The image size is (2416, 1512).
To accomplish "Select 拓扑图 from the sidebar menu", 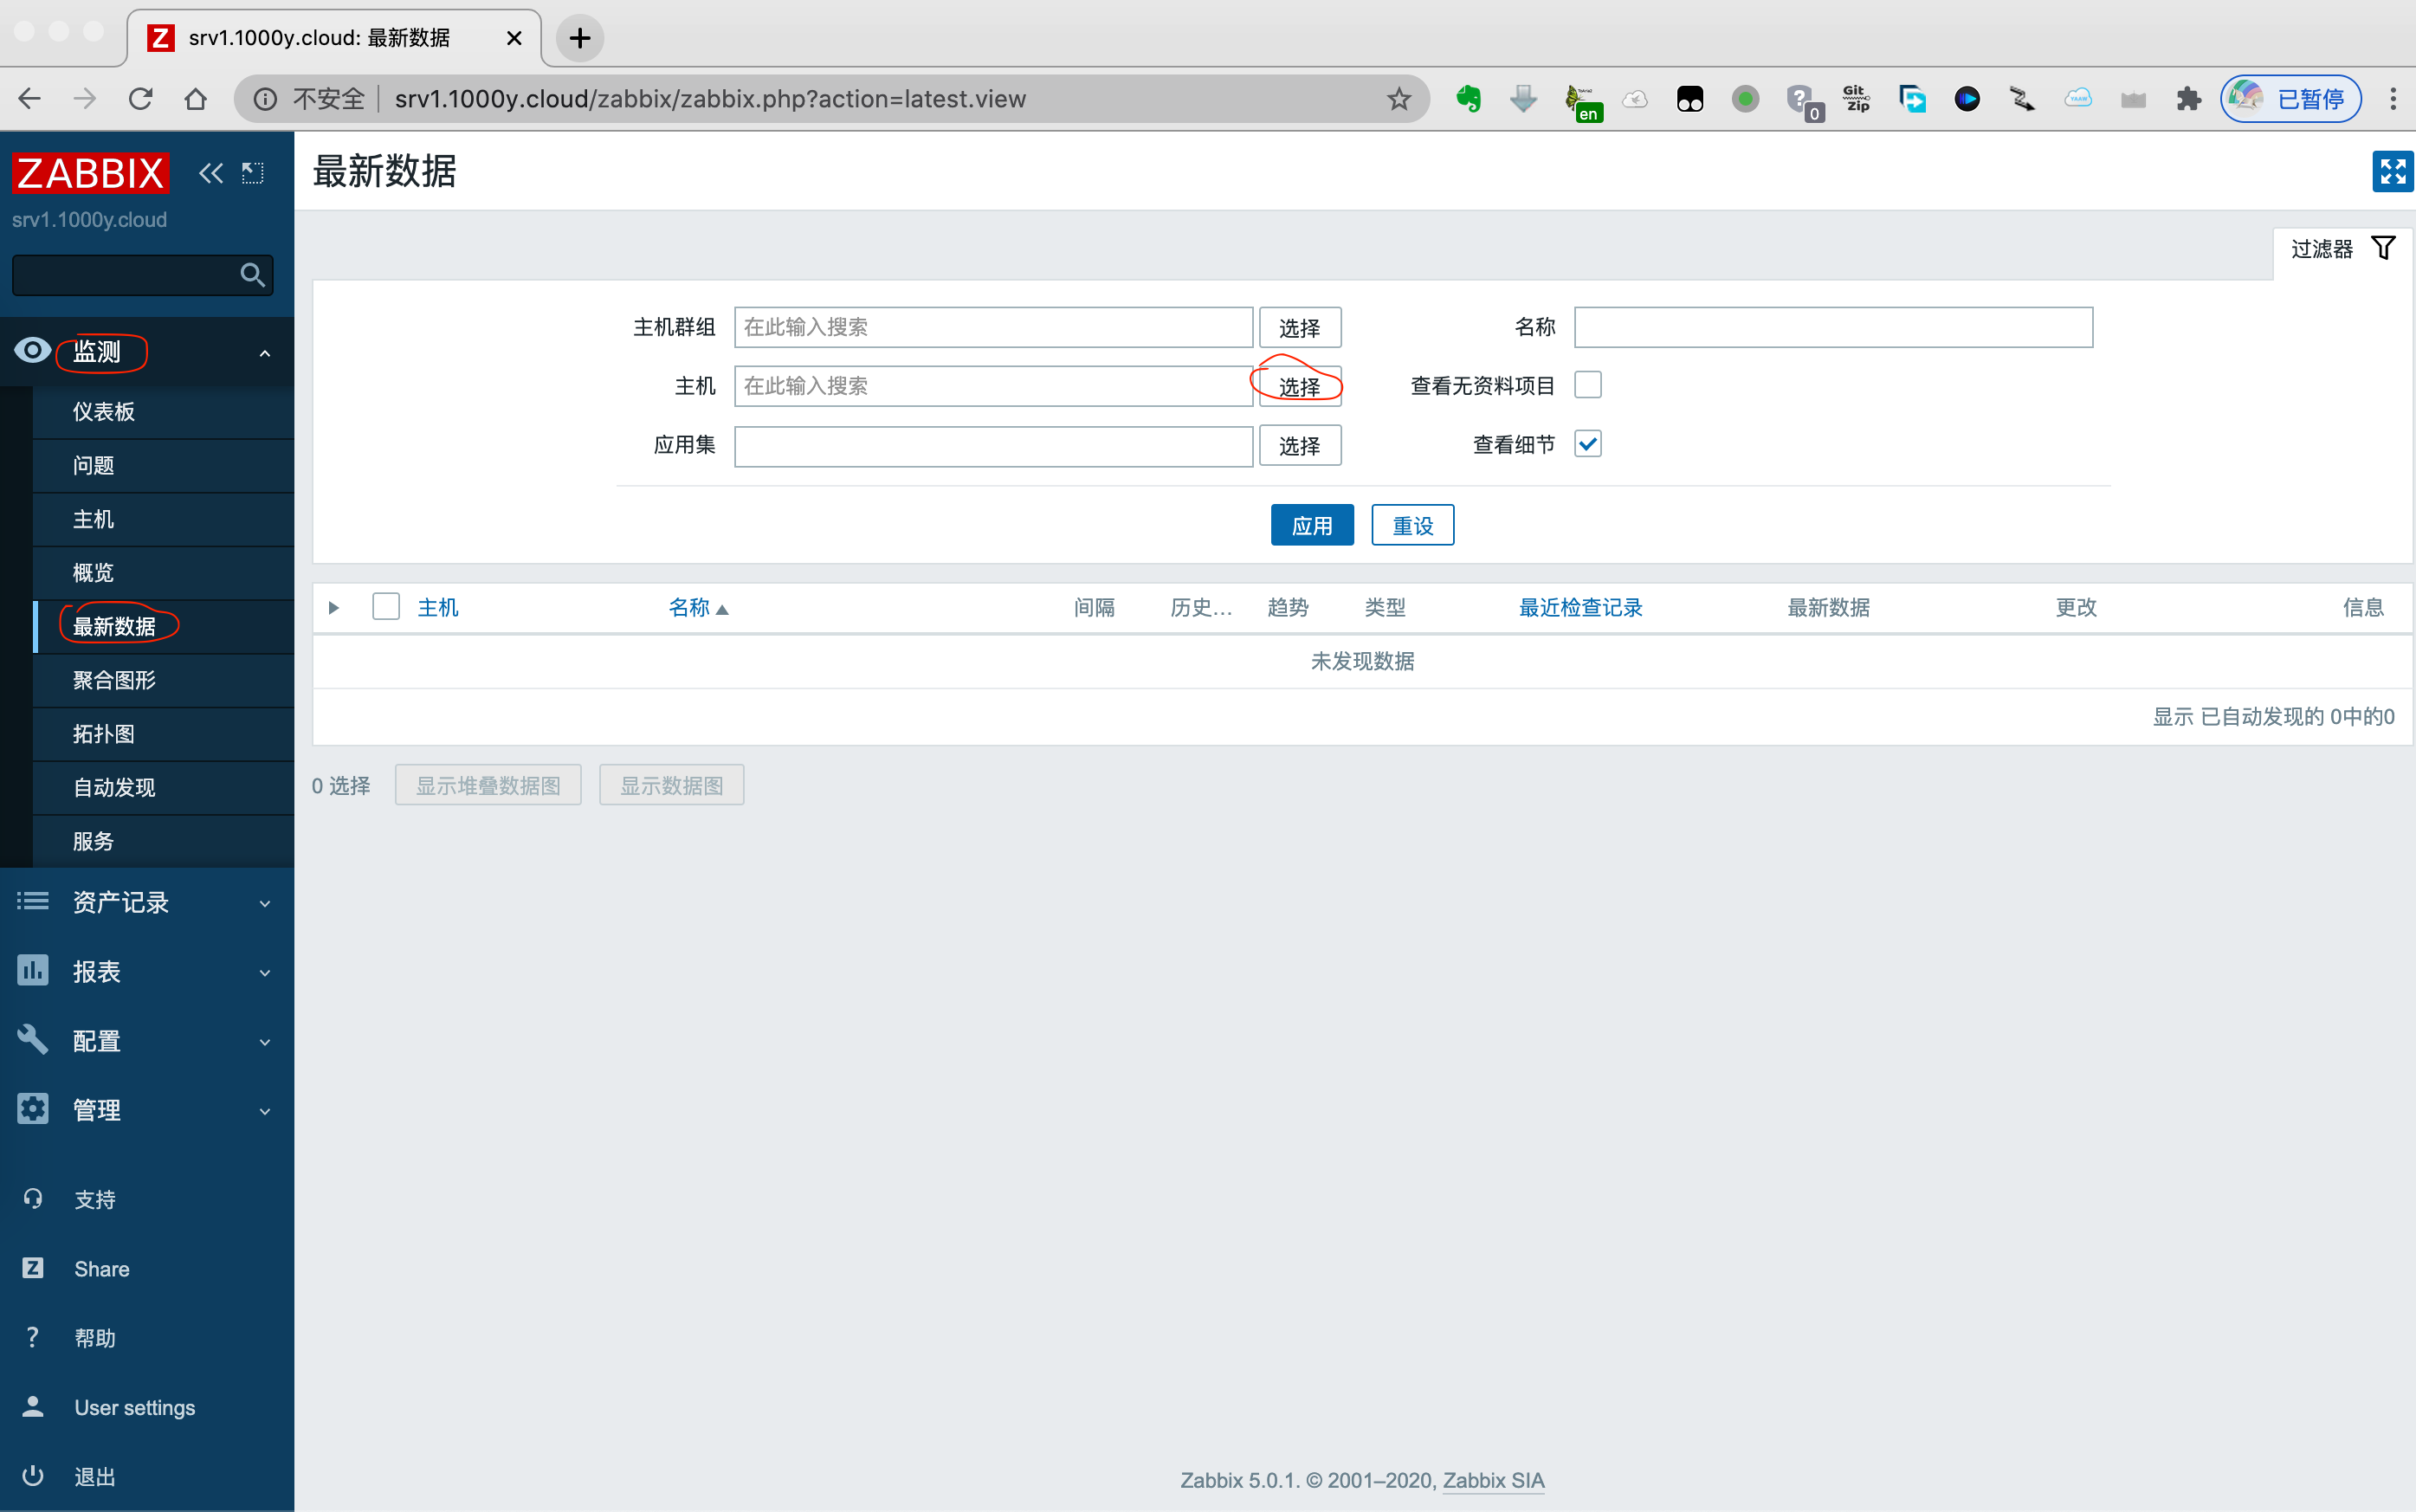I will point(103,733).
